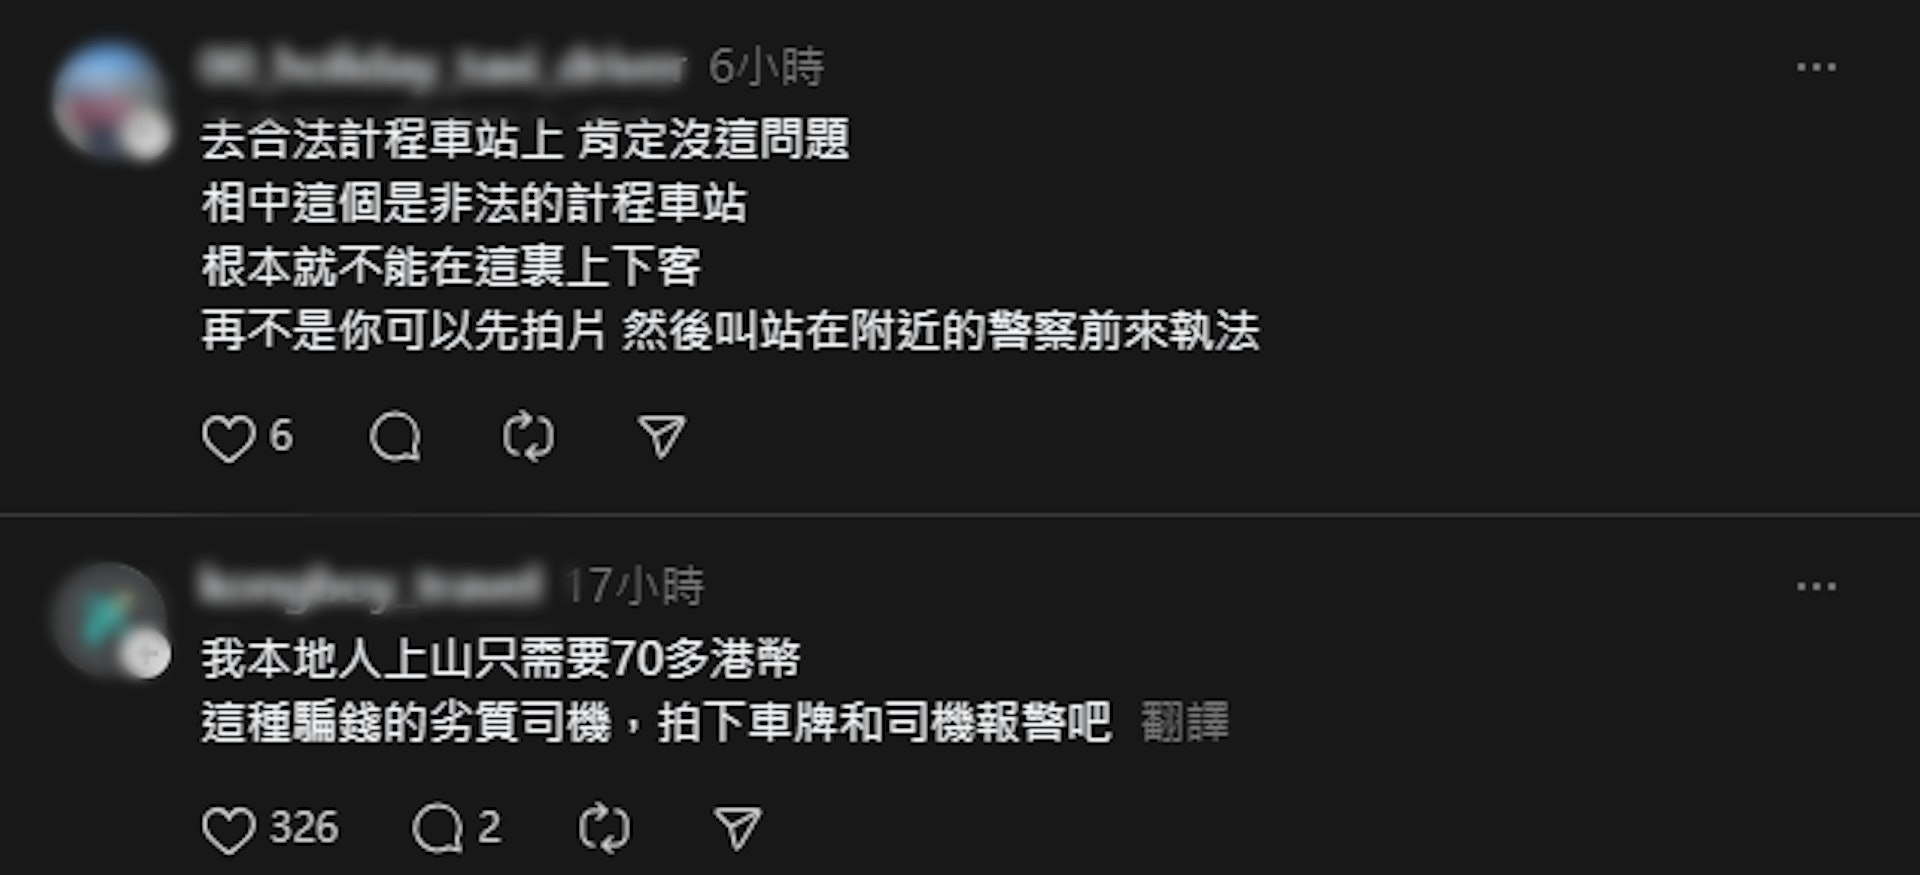Open more options for the first comment

(x=1816, y=67)
